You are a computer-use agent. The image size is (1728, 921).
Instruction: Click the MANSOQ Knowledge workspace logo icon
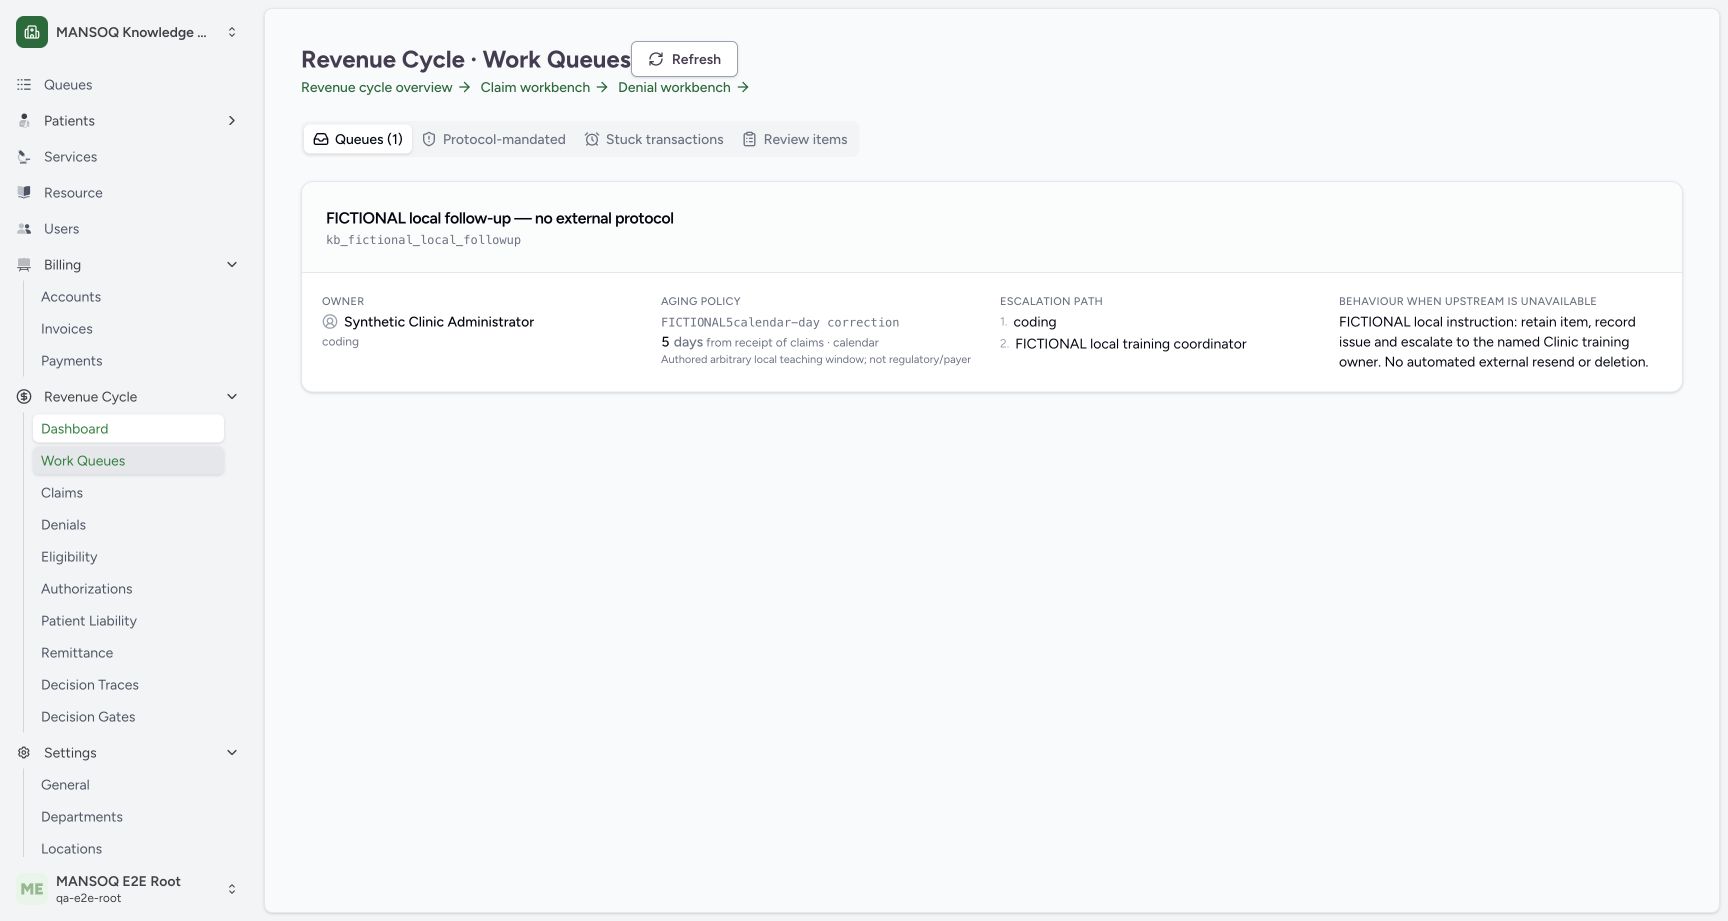[32, 32]
